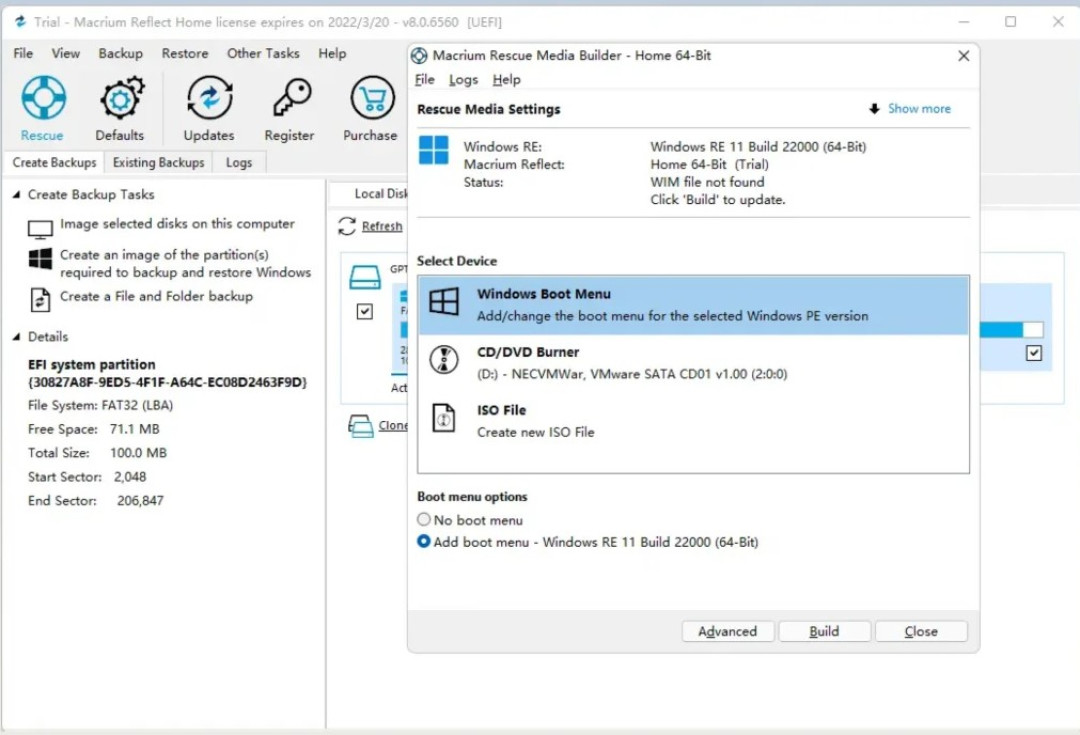Switch to the Existing Backups tab

tap(158, 163)
